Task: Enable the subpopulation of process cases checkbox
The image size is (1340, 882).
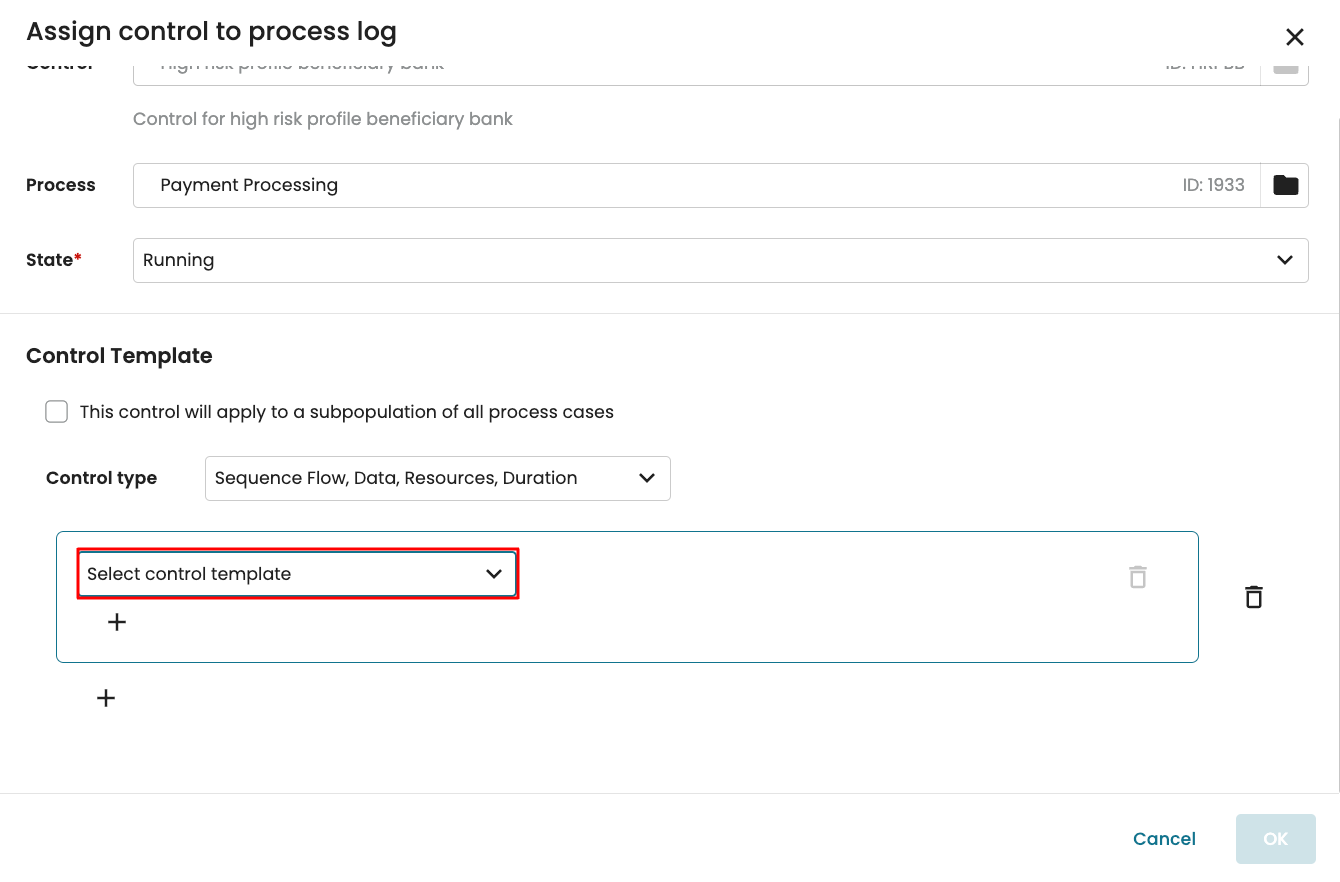Action: [x=57, y=412]
